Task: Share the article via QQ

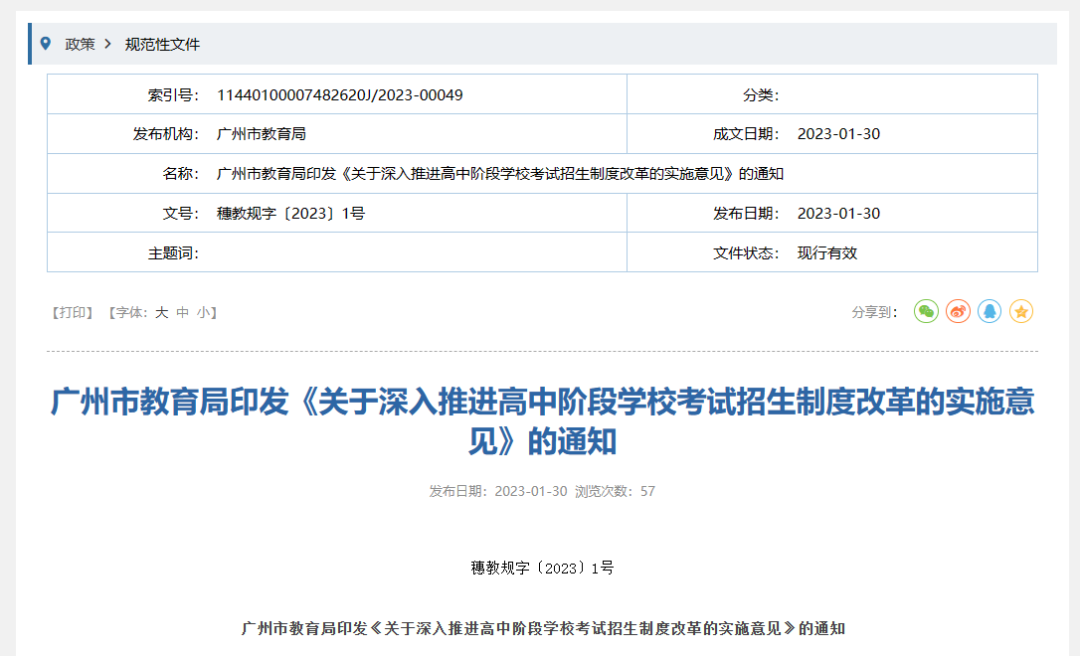Action: click(989, 311)
